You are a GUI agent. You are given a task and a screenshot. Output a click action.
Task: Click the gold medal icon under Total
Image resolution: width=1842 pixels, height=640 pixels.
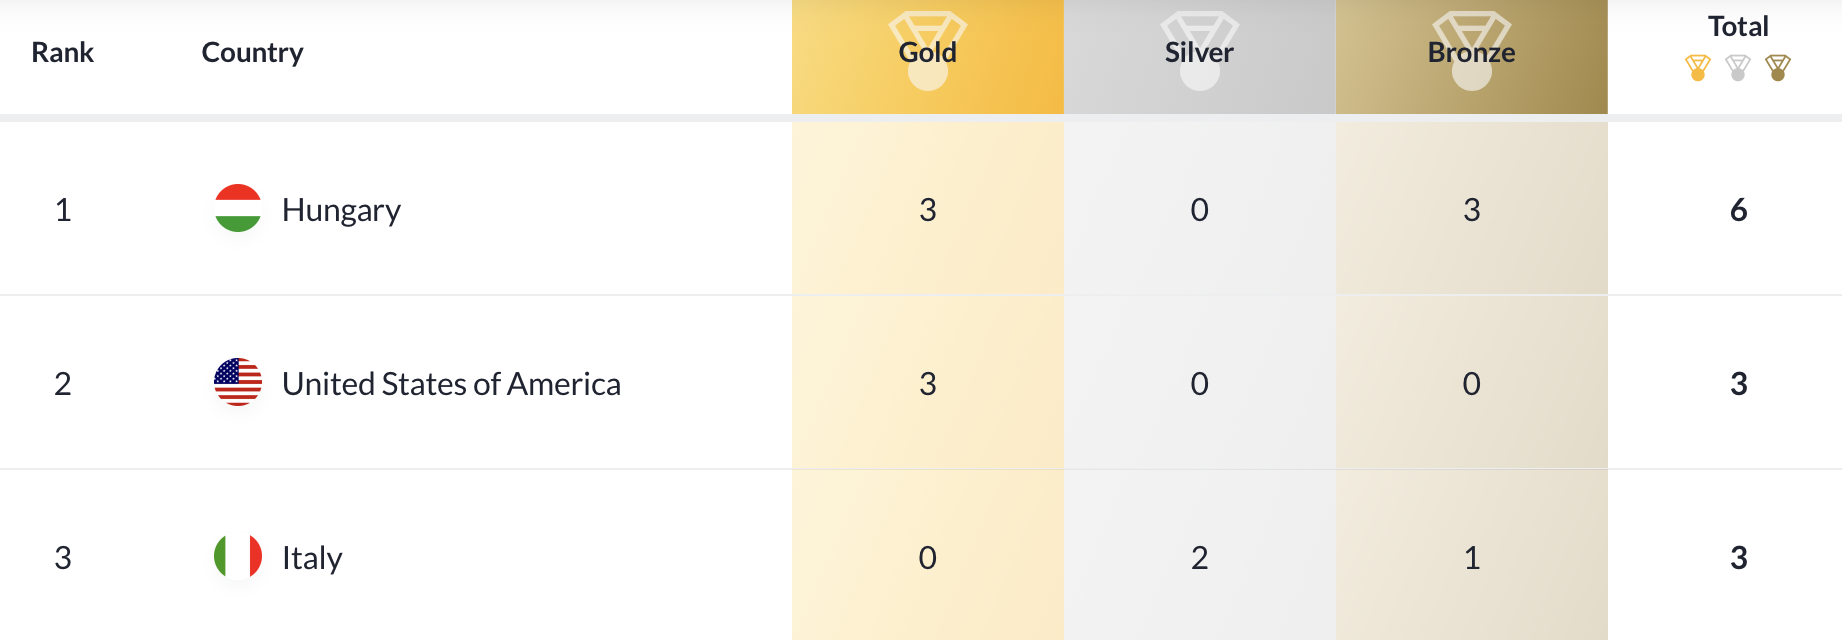tap(1698, 68)
